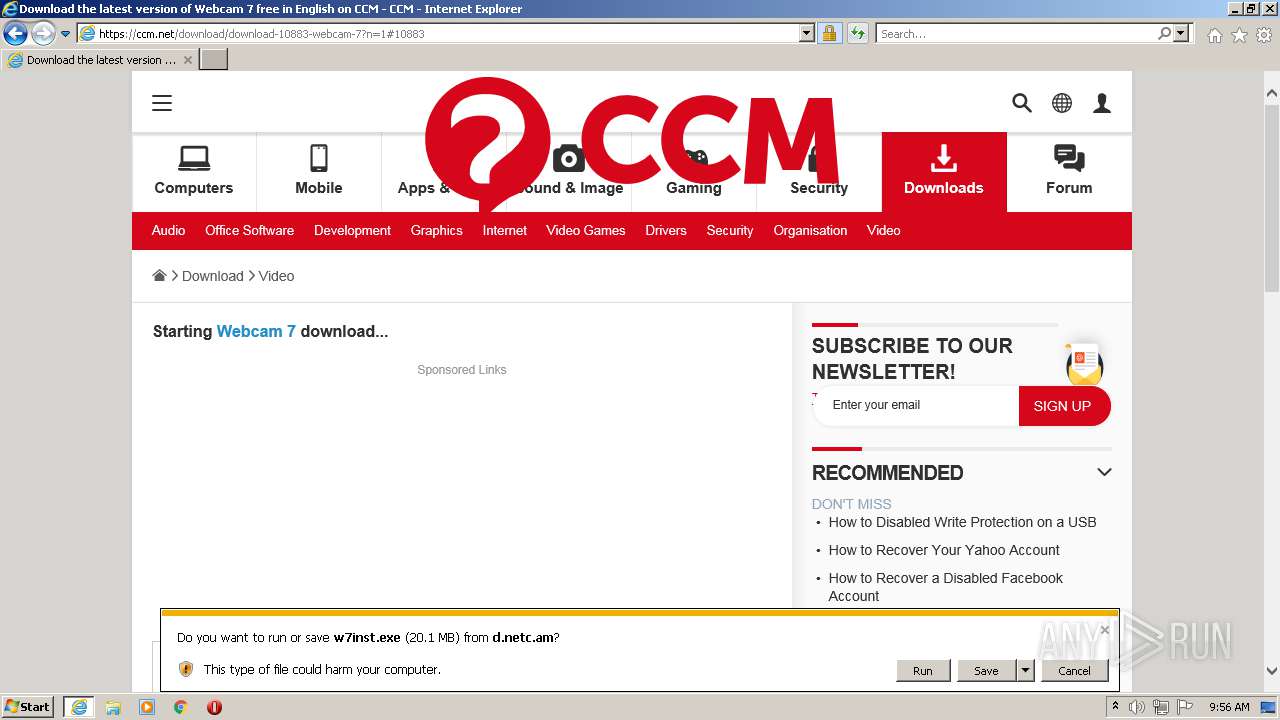The height and width of the screenshot is (720, 1280).
Task: Click Internet Explorer taskbar icon
Action: coord(79,707)
